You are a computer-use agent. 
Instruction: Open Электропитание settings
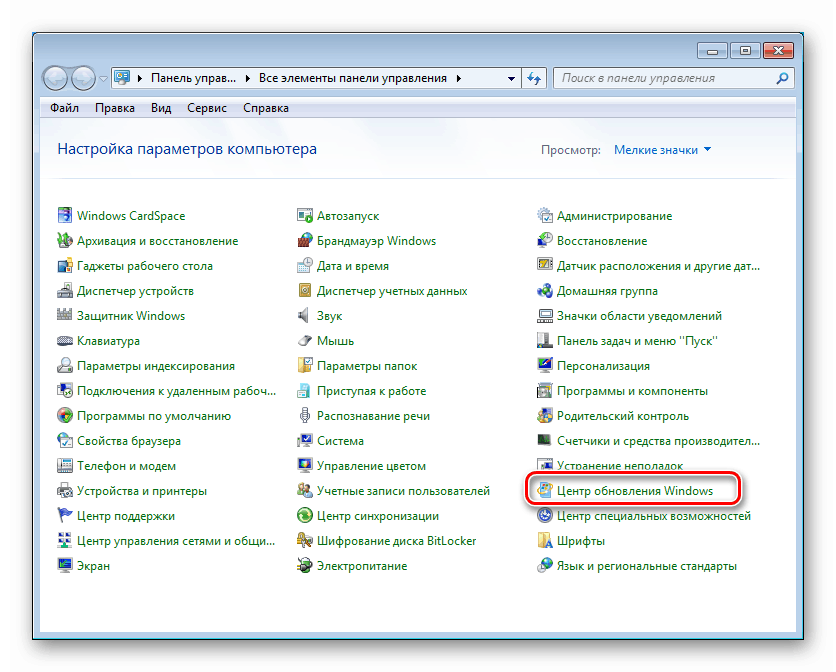tap(361, 565)
